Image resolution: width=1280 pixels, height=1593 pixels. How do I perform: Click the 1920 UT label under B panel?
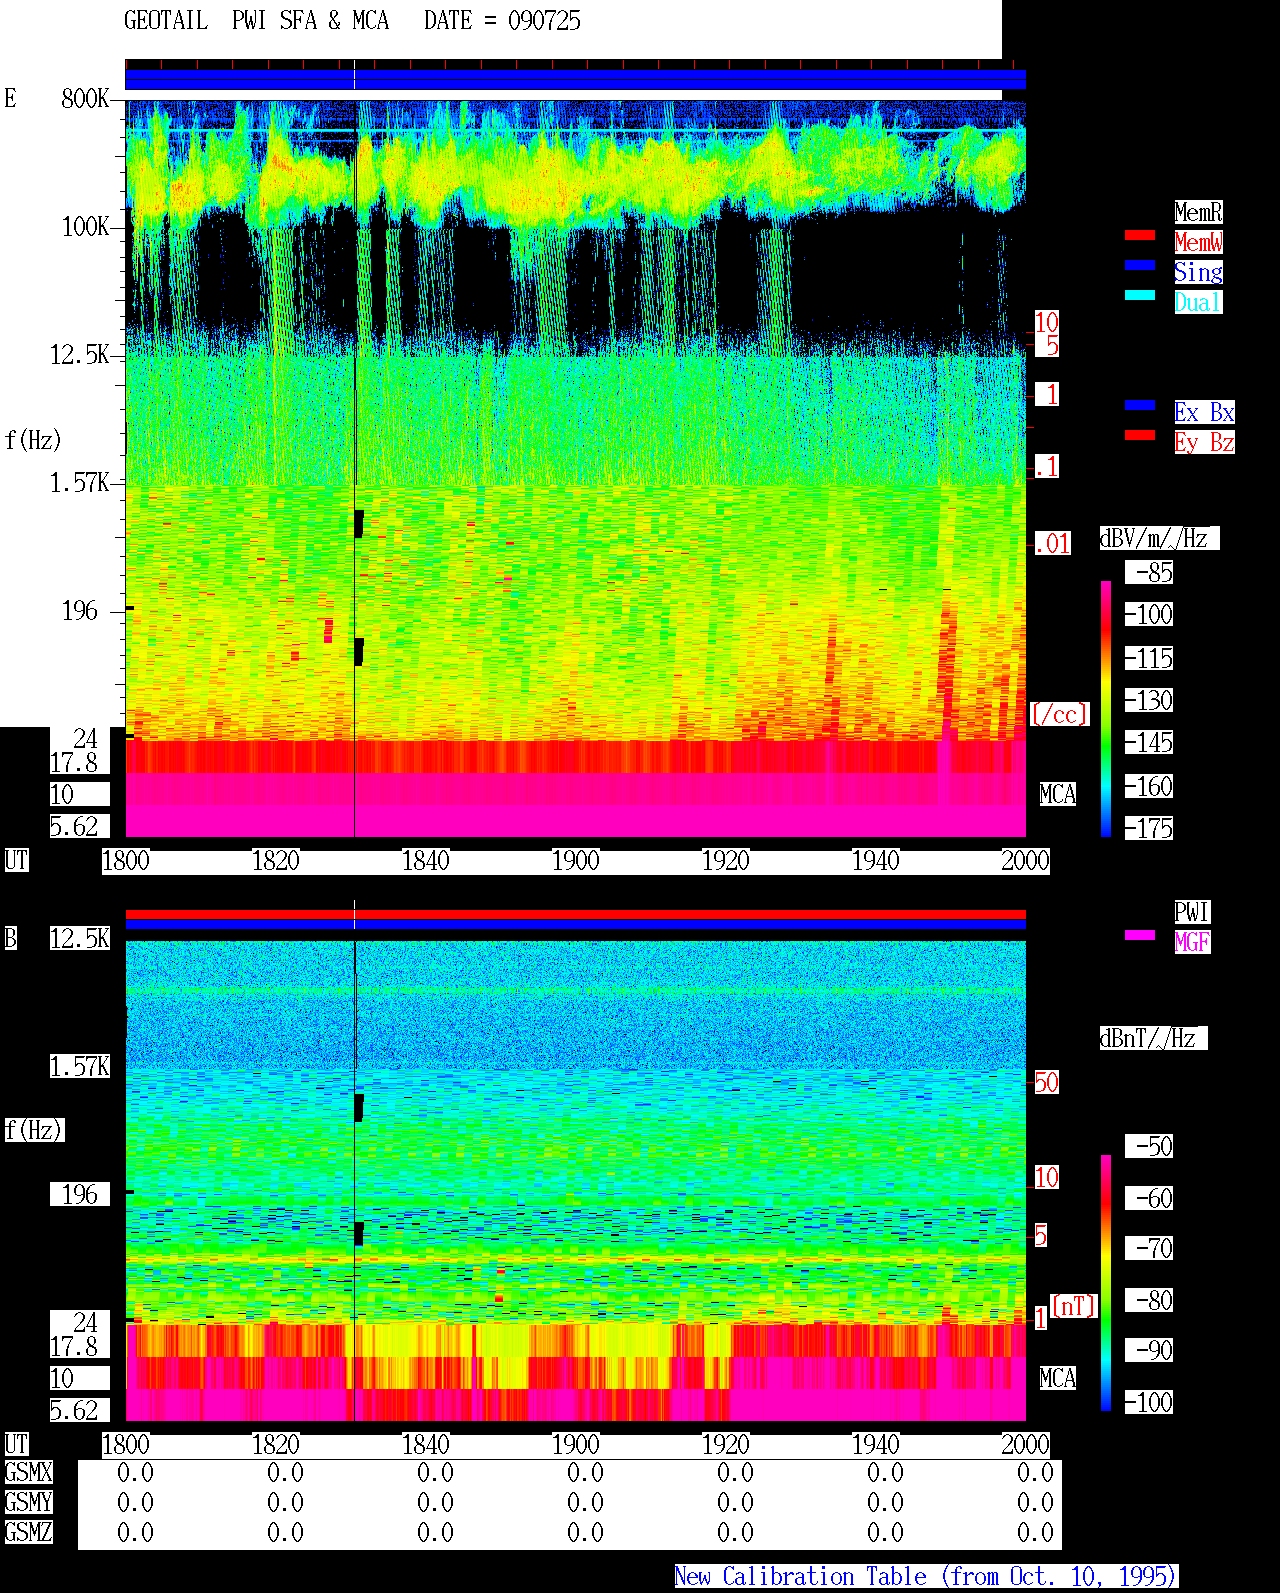click(x=726, y=1445)
